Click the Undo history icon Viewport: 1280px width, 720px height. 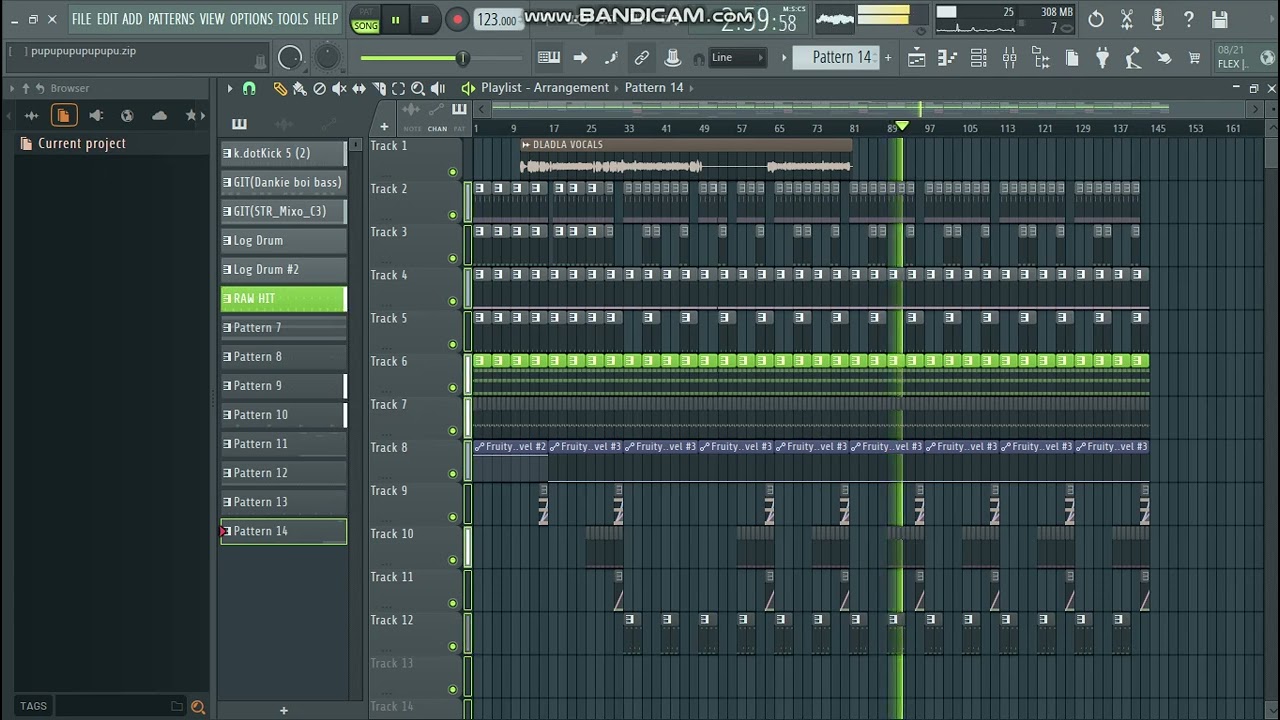(x=1096, y=19)
